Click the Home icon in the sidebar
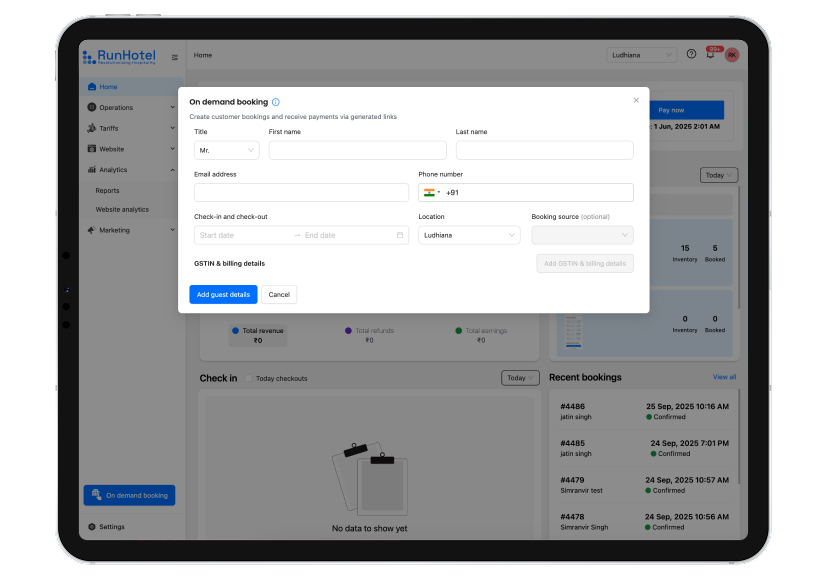This screenshot has width=828, height=582. pyautogui.click(x=92, y=87)
